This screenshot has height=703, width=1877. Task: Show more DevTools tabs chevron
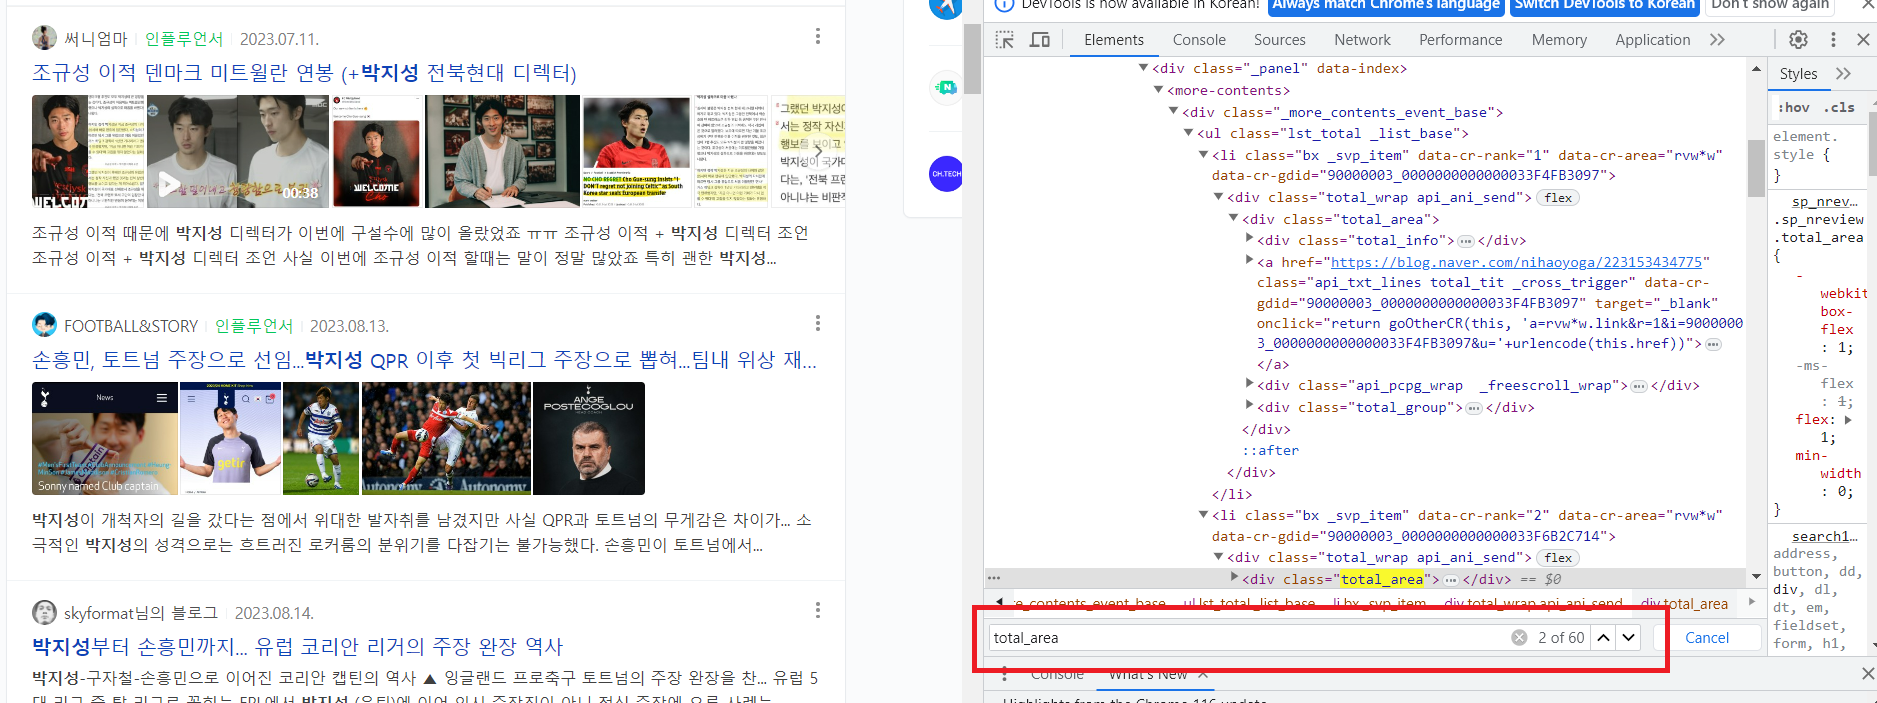pyautogui.click(x=1717, y=40)
